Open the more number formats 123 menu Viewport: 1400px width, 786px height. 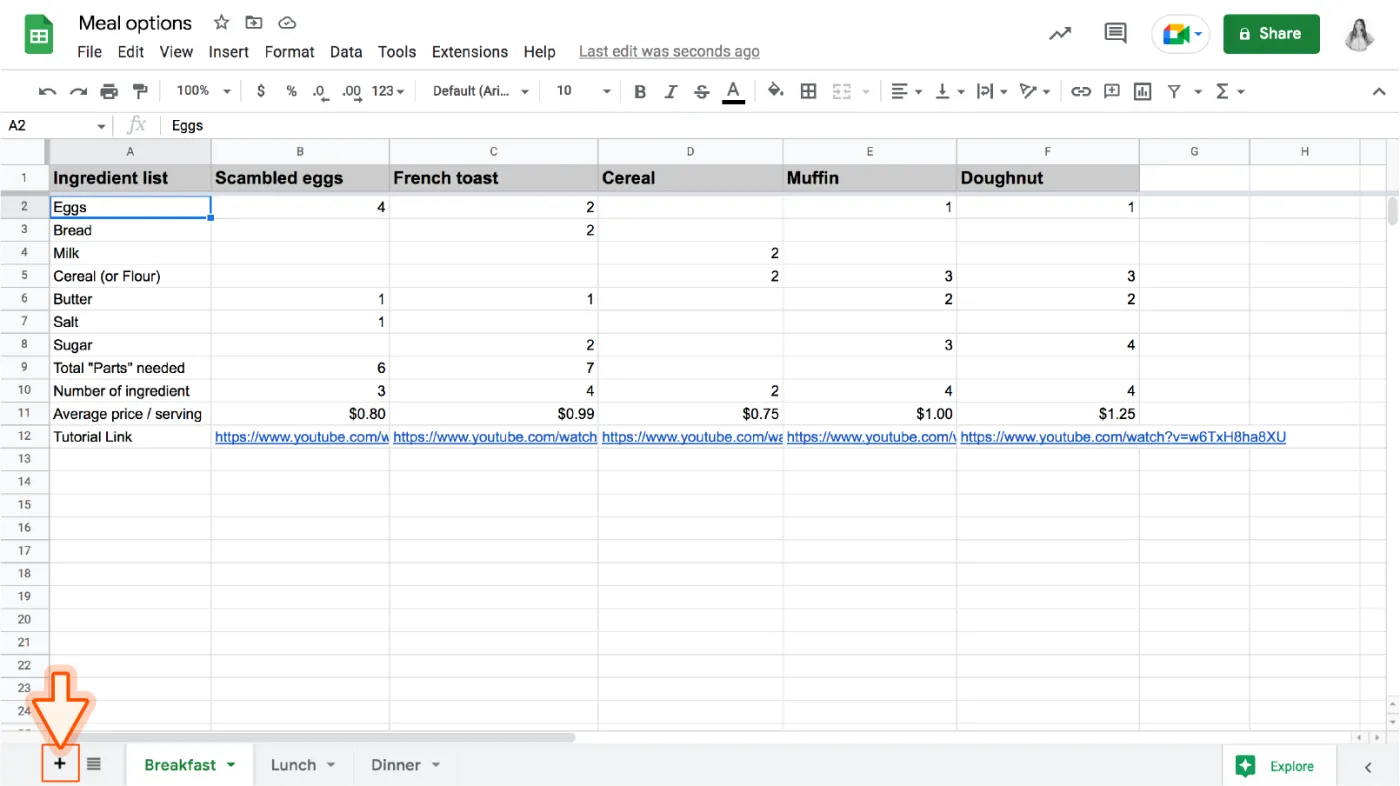pyautogui.click(x=388, y=91)
